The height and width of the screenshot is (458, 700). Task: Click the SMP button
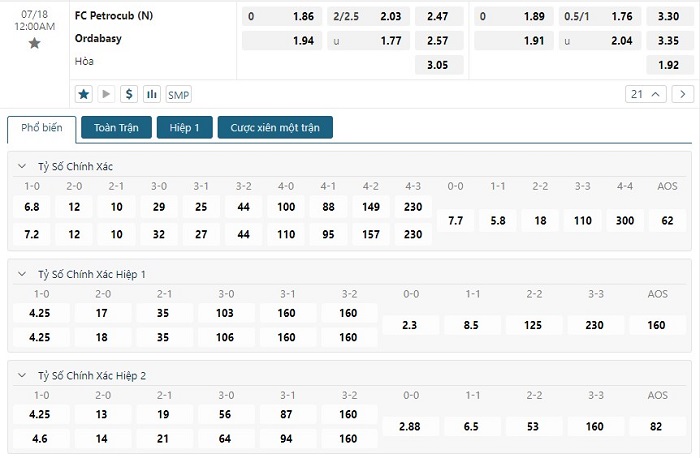click(179, 94)
